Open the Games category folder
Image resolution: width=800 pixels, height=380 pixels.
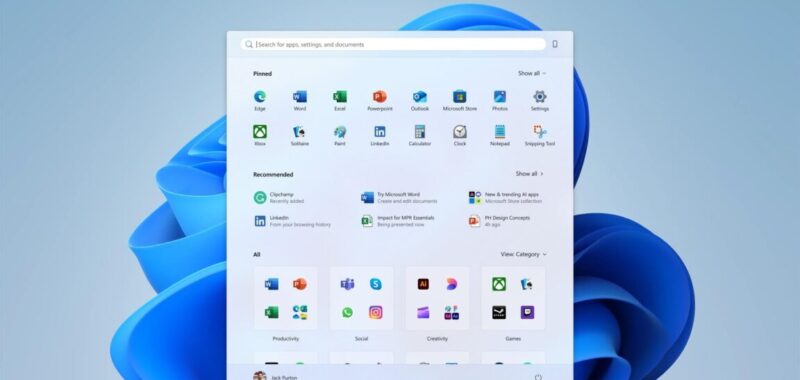coord(513,298)
